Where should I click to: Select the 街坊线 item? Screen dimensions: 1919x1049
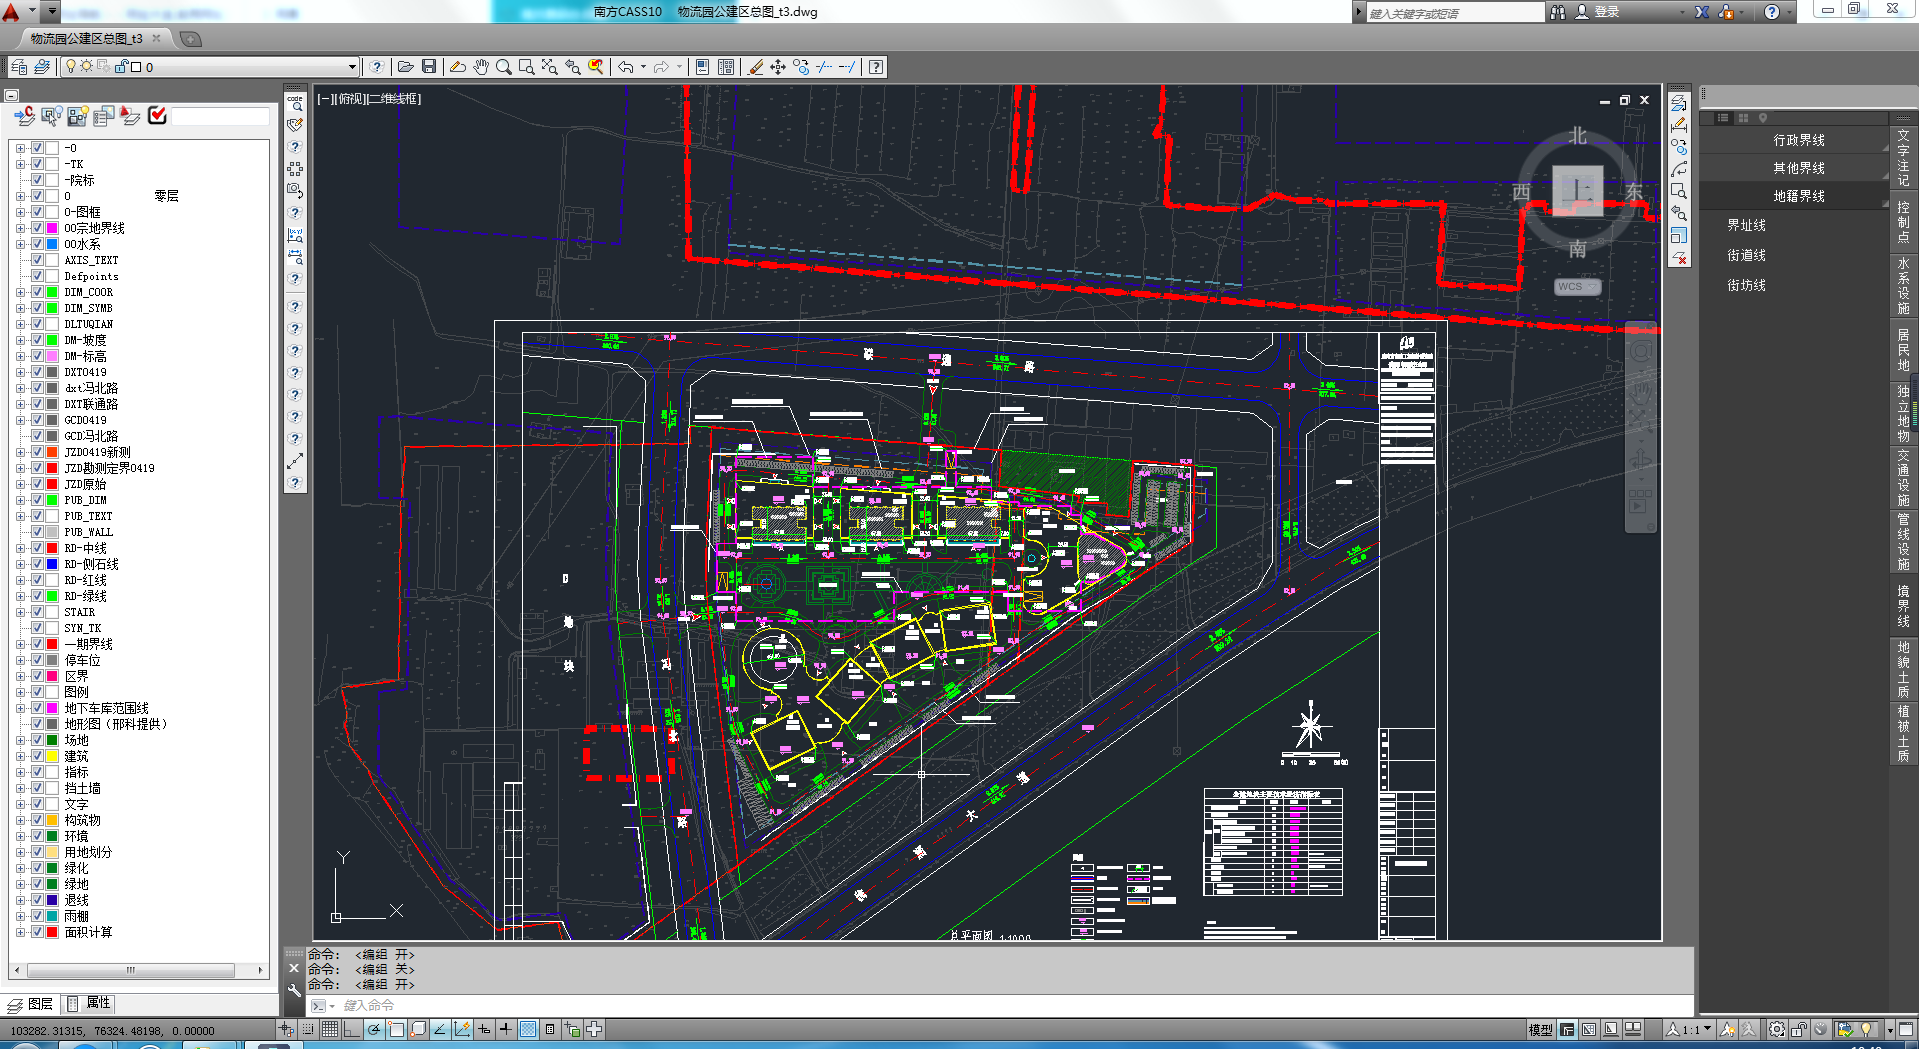click(x=1746, y=285)
